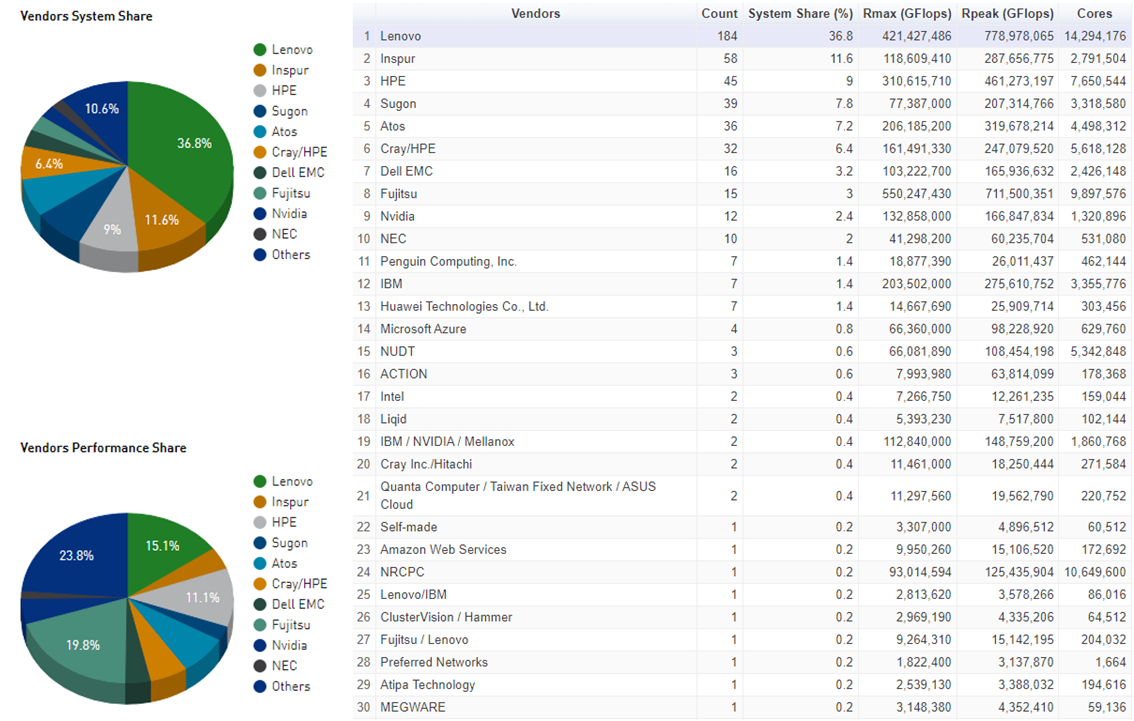Click Rpeak value 778,978,065 in Lenovo row
Viewport: 1134px width, 721px height.
click(x=1019, y=36)
